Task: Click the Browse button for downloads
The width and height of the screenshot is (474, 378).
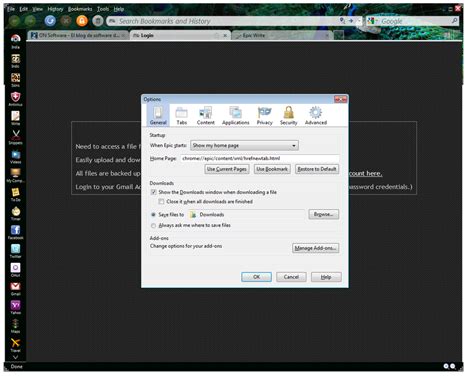Action: pyautogui.click(x=324, y=214)
